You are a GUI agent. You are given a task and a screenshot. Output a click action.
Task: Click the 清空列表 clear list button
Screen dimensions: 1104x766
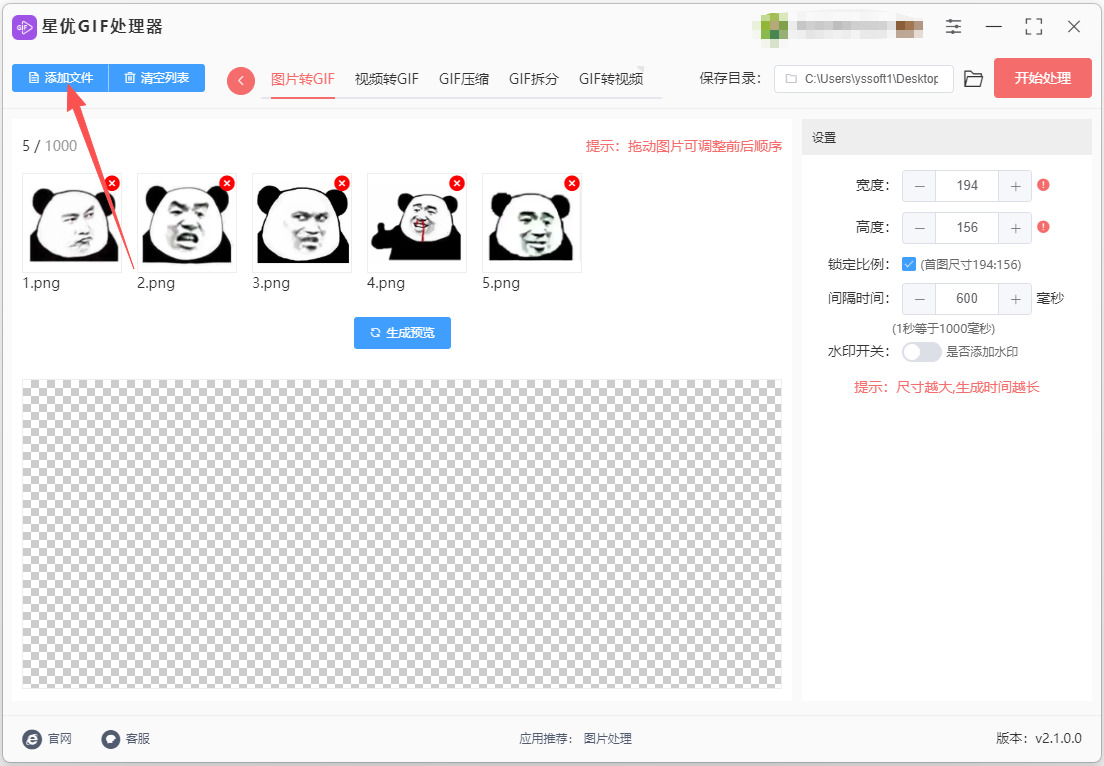point(157,78)
